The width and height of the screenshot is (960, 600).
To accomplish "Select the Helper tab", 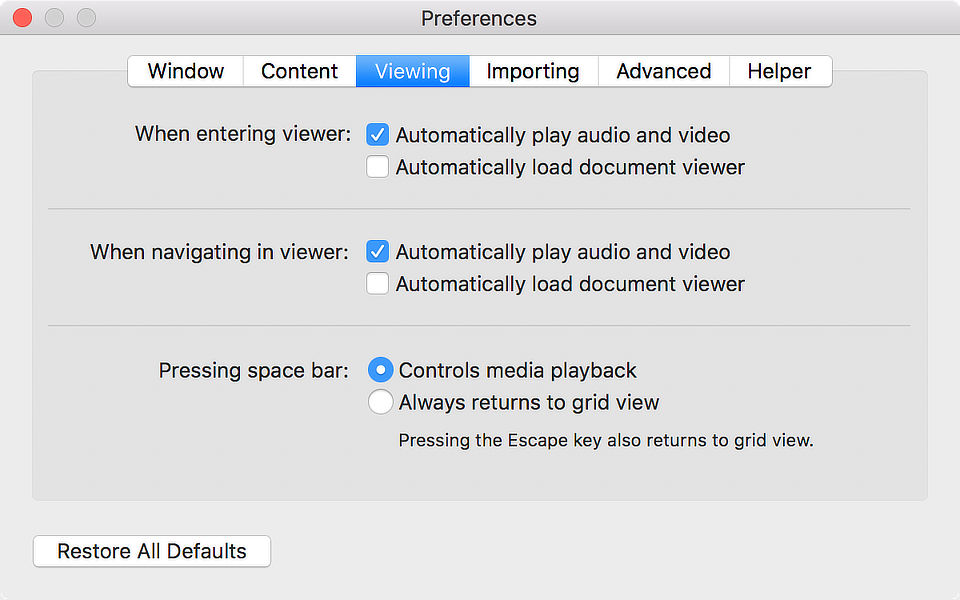I will [x=779, y=71].
